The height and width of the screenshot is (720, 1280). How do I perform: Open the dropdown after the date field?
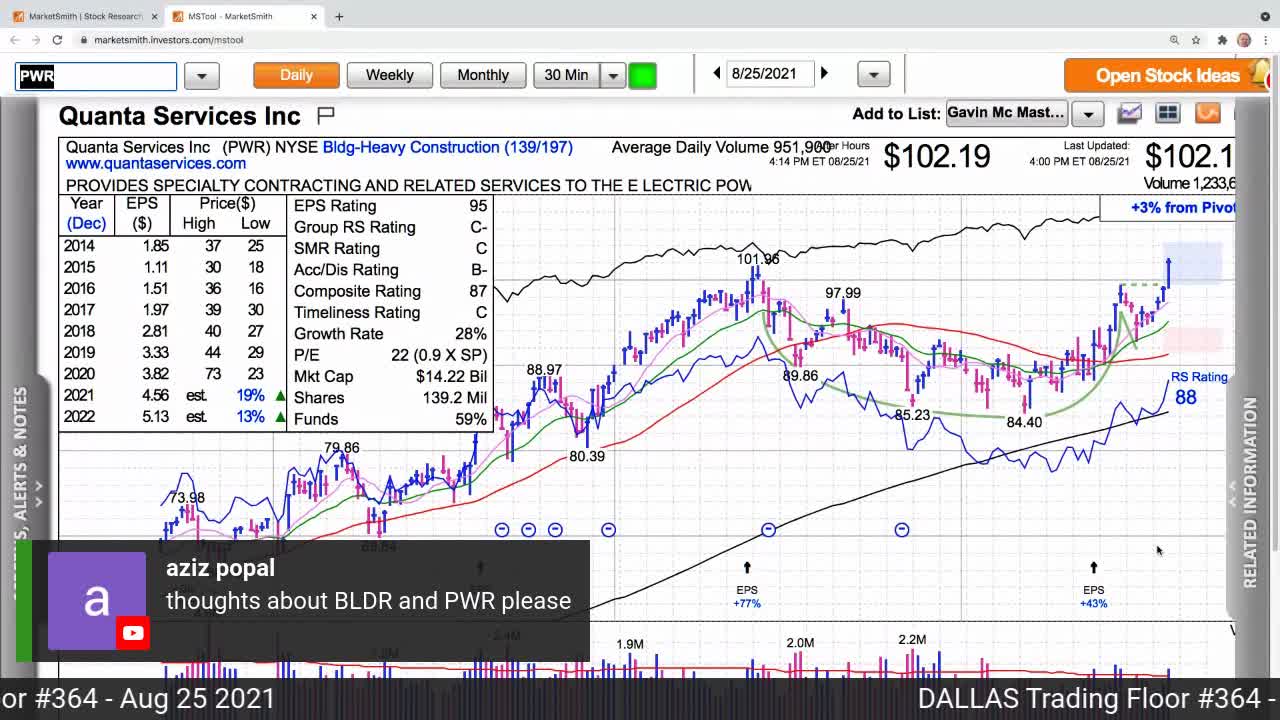point(873,74)
